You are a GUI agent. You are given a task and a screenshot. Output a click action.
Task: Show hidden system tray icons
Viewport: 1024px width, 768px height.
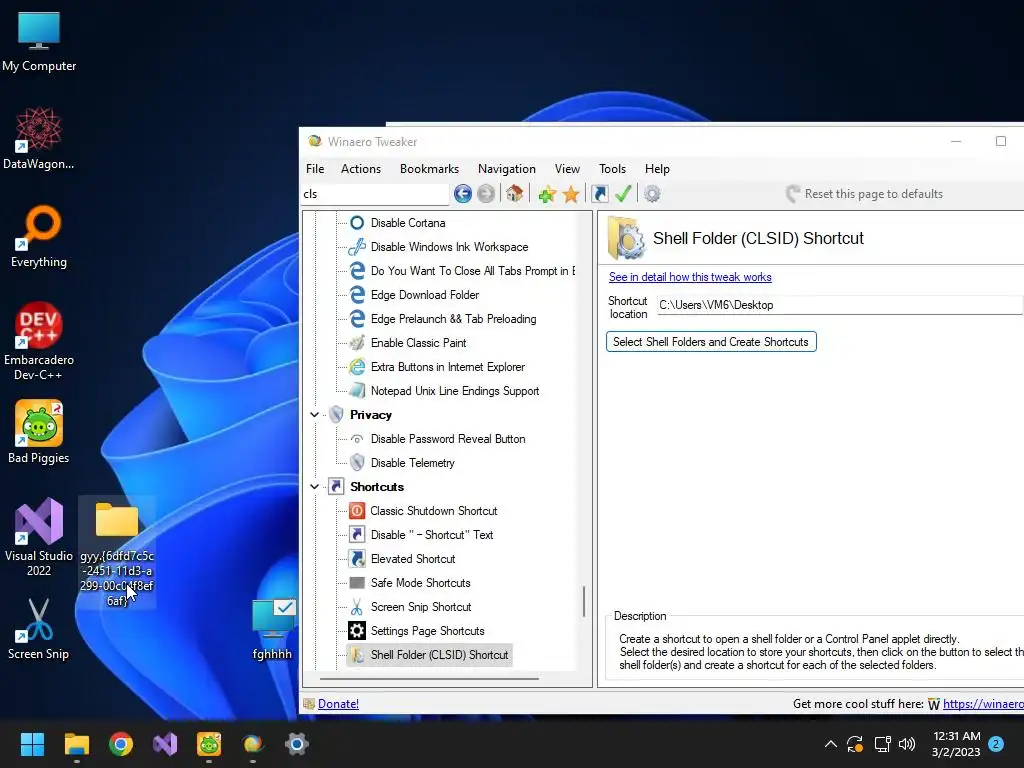831,744
